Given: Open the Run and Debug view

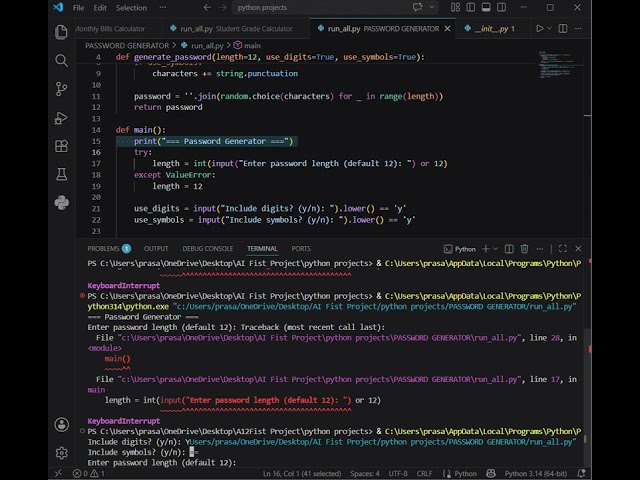Looking at the screenshot, I should click(x=61, y=118).
